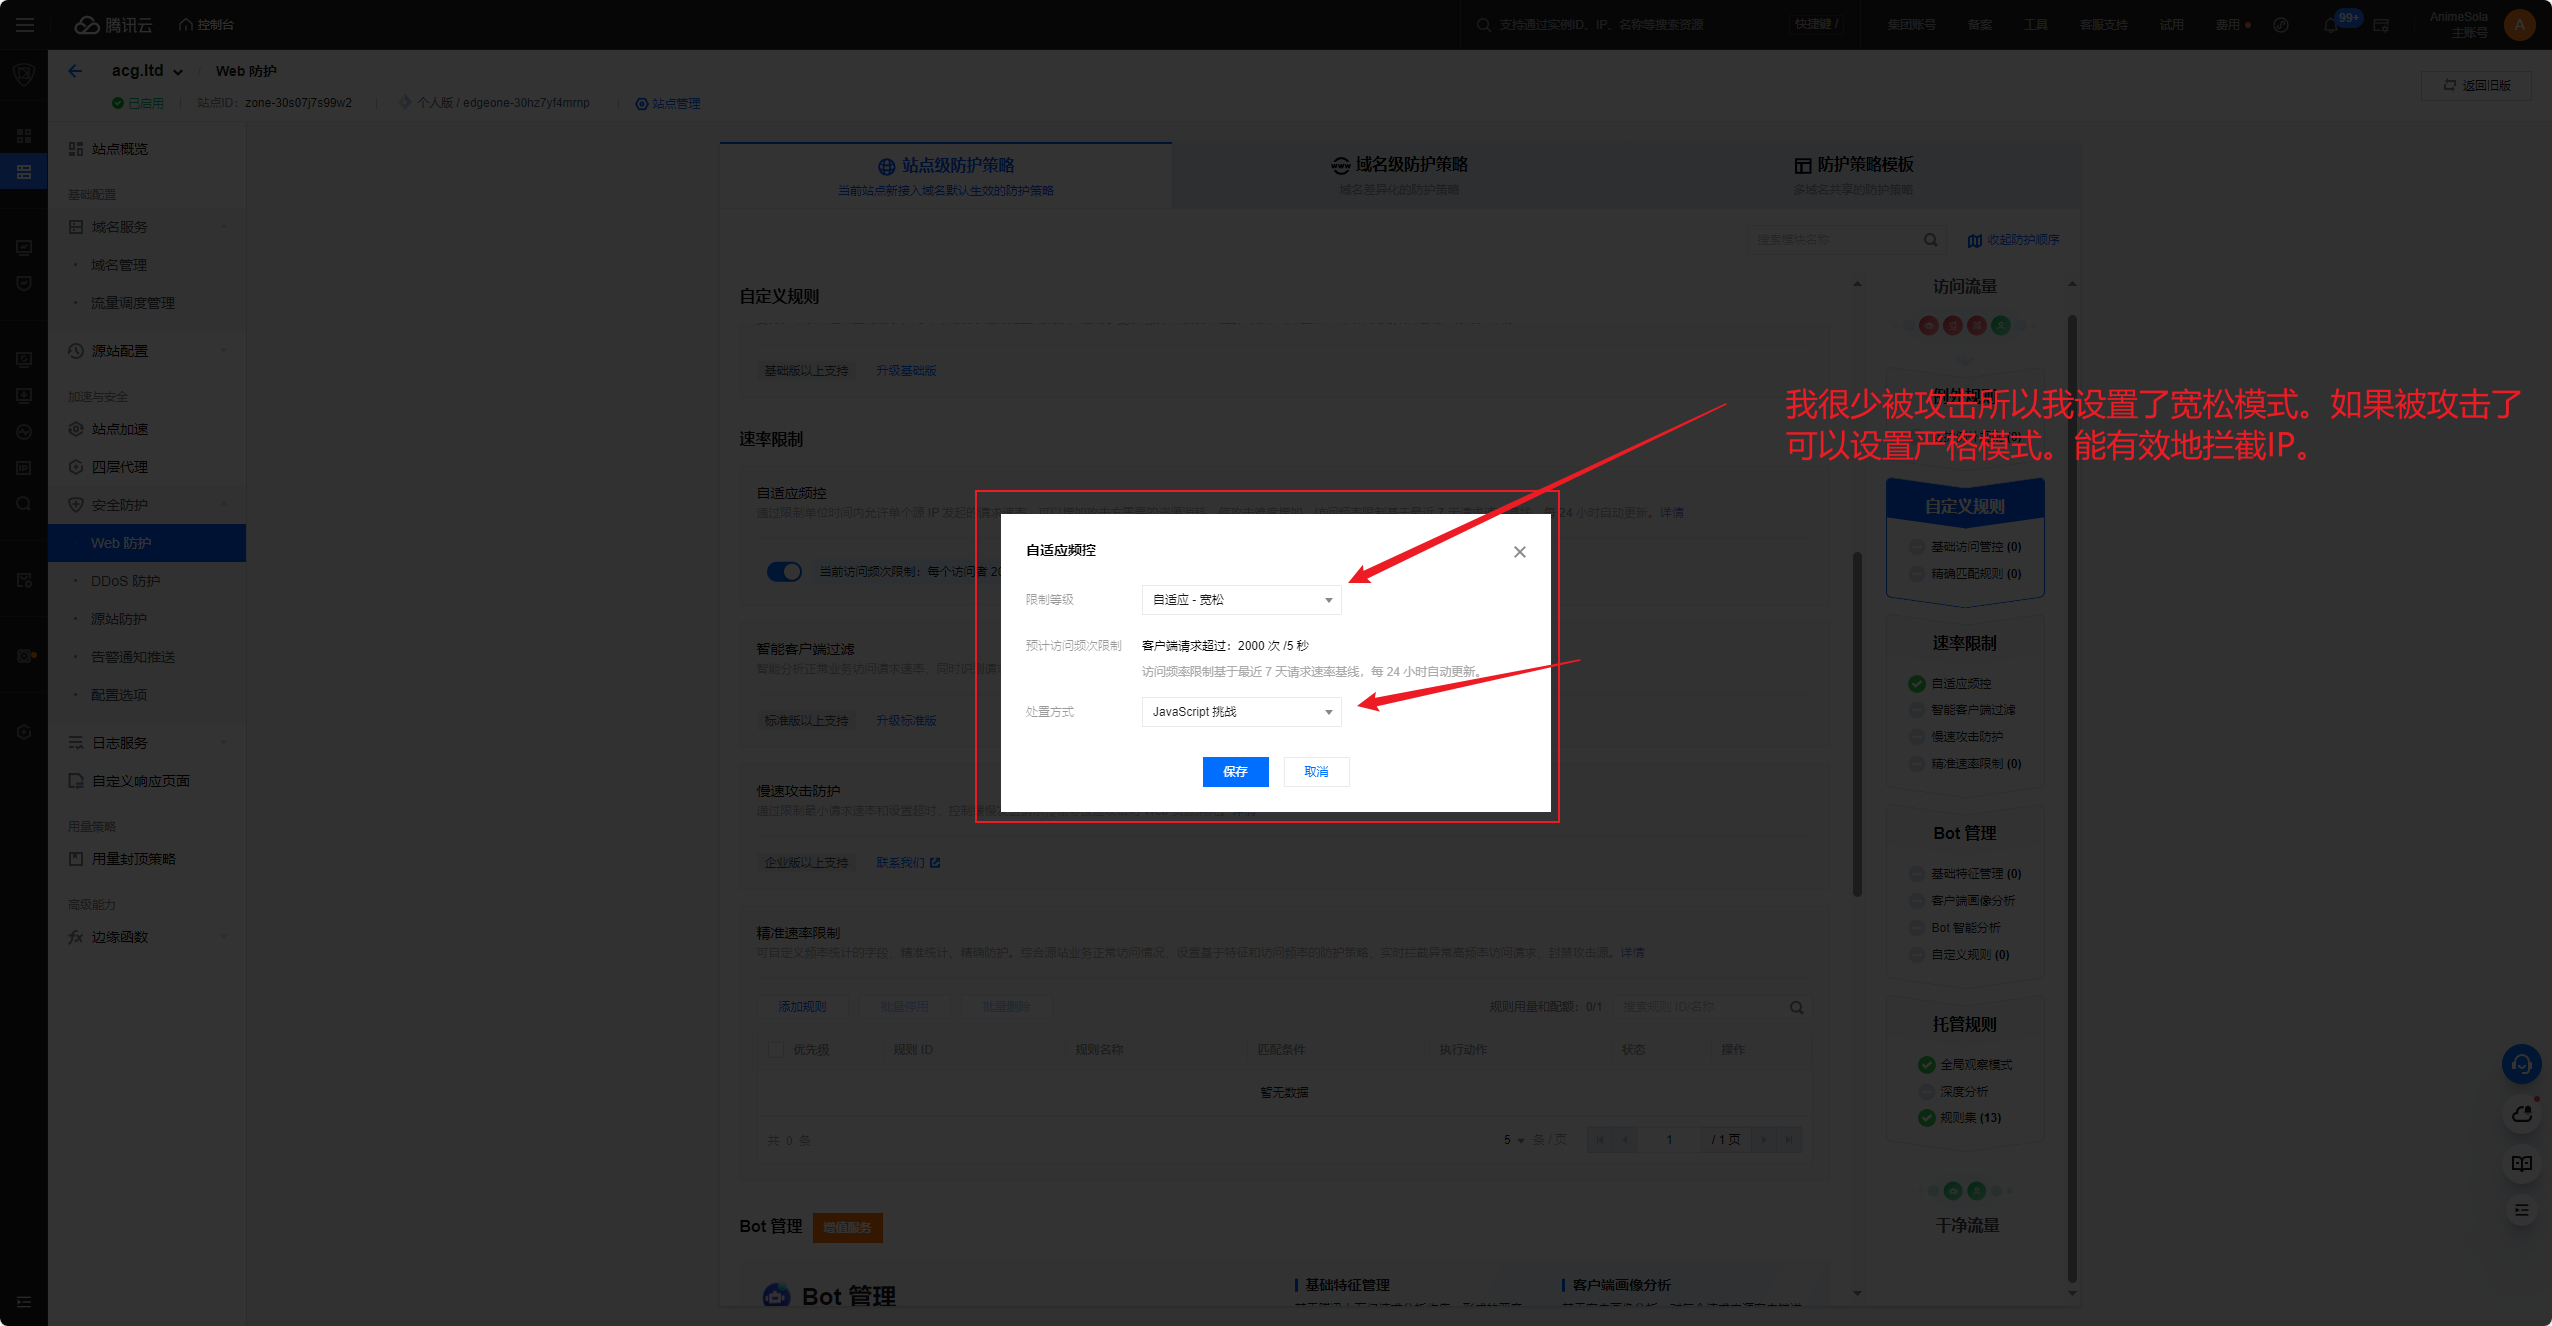Click 收起防护顺序 toggle link
Image resolution: width=2552 pixels, height=1326 pixels.
point(2013,240)
